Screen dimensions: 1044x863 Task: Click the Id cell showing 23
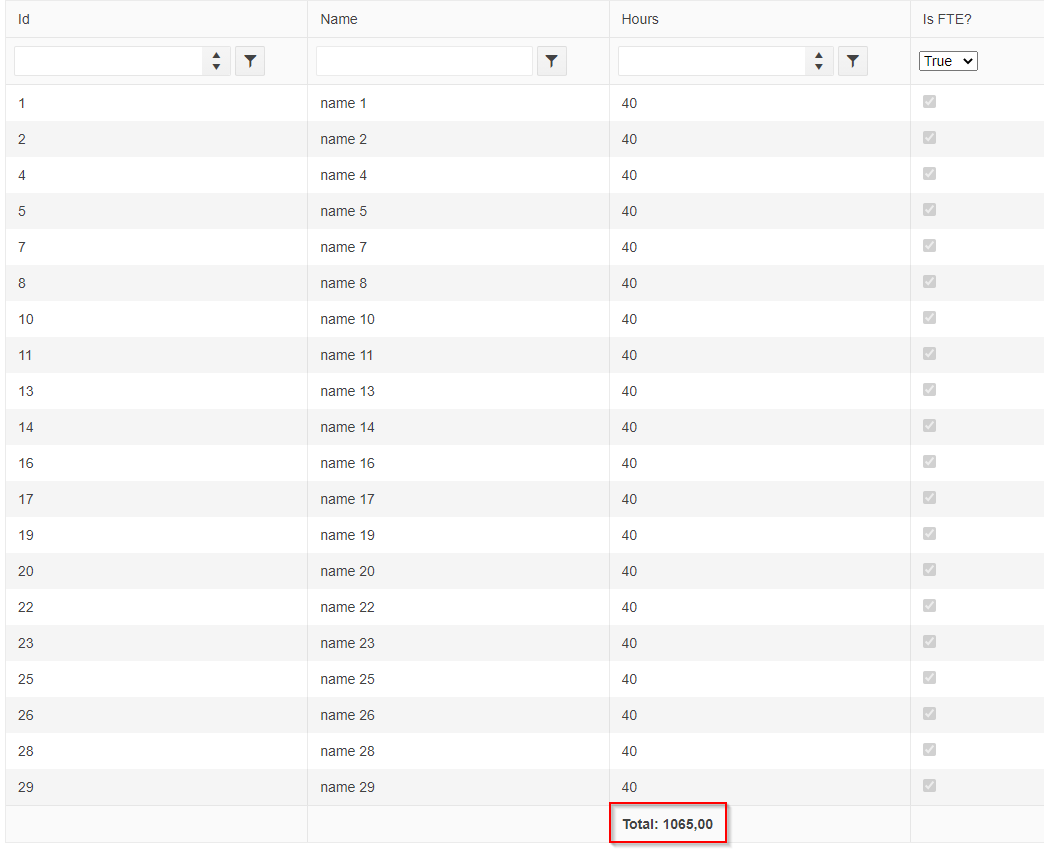(x=156, y=643)
